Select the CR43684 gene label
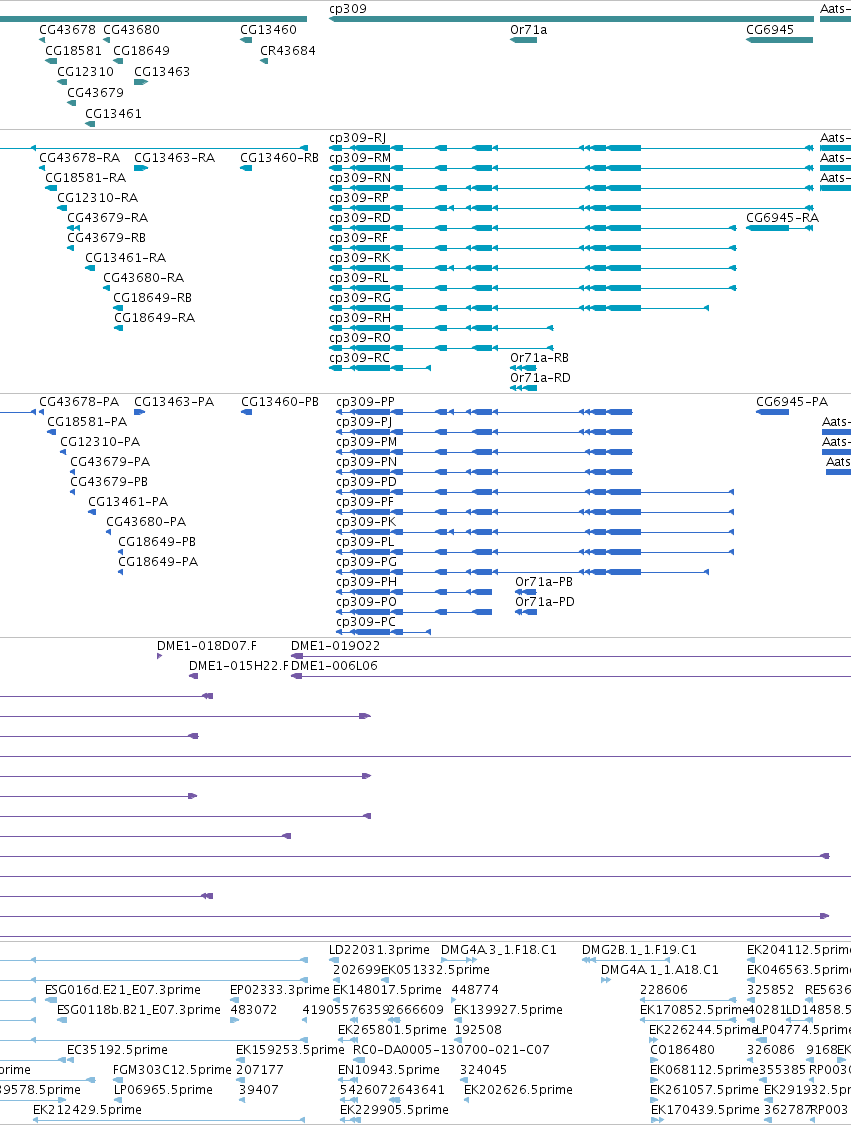Screen dimensions: 851x1125 pyautogui.click(x=288, y=50)
